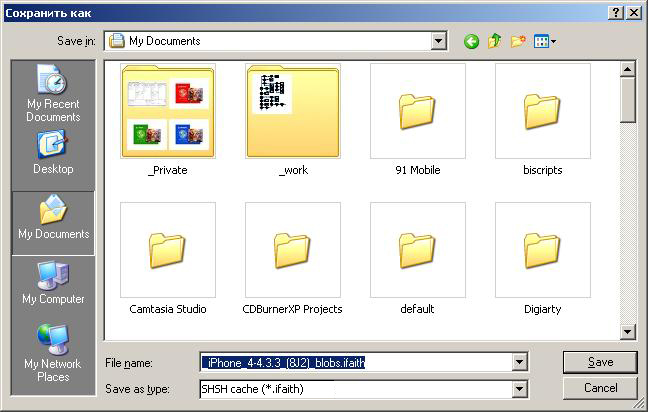Close the Save As dialog
The width and height of the screenshot is (648, 412).
pos(634,13)
